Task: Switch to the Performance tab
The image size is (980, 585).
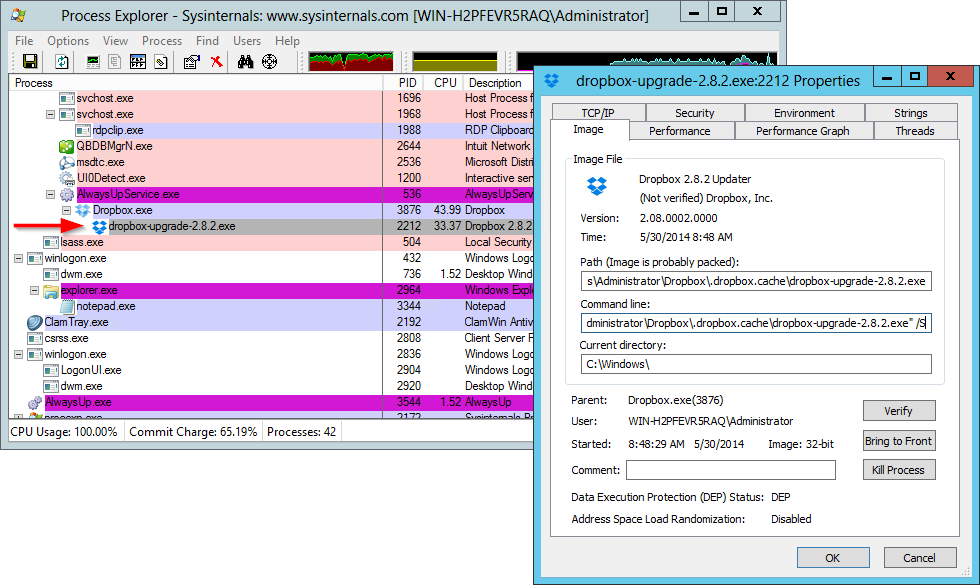Action: pos(679,131)
